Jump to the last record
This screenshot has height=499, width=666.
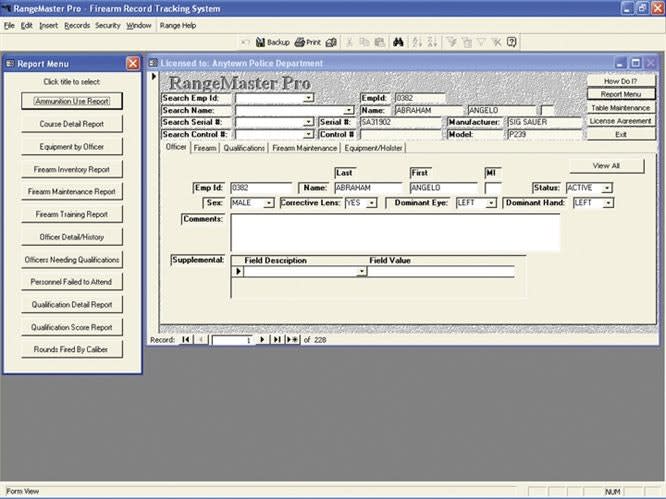[277, 340]
